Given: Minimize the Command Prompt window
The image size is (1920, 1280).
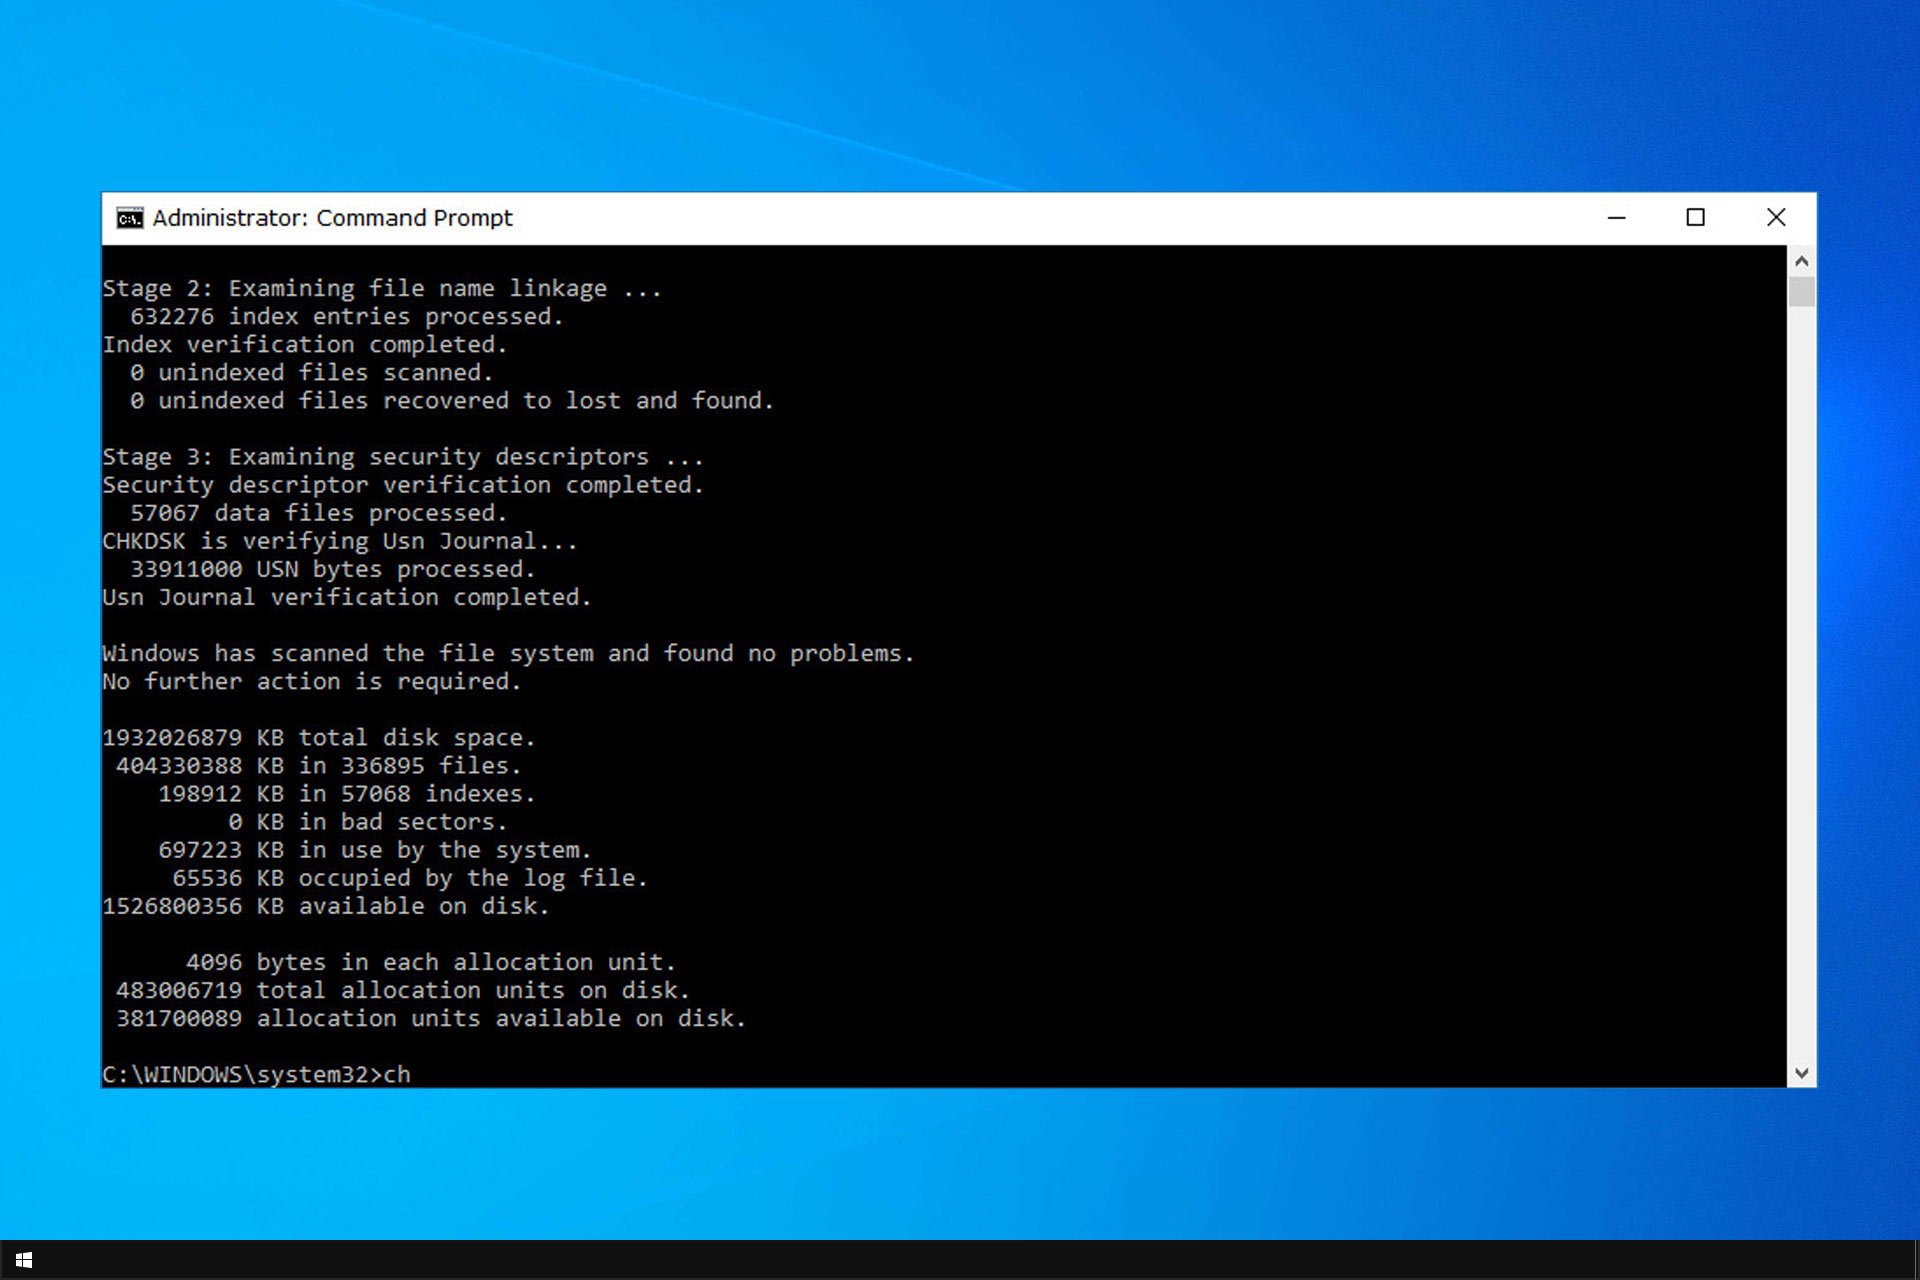Looking at the screenshot, I should [x=1616, y=218].
